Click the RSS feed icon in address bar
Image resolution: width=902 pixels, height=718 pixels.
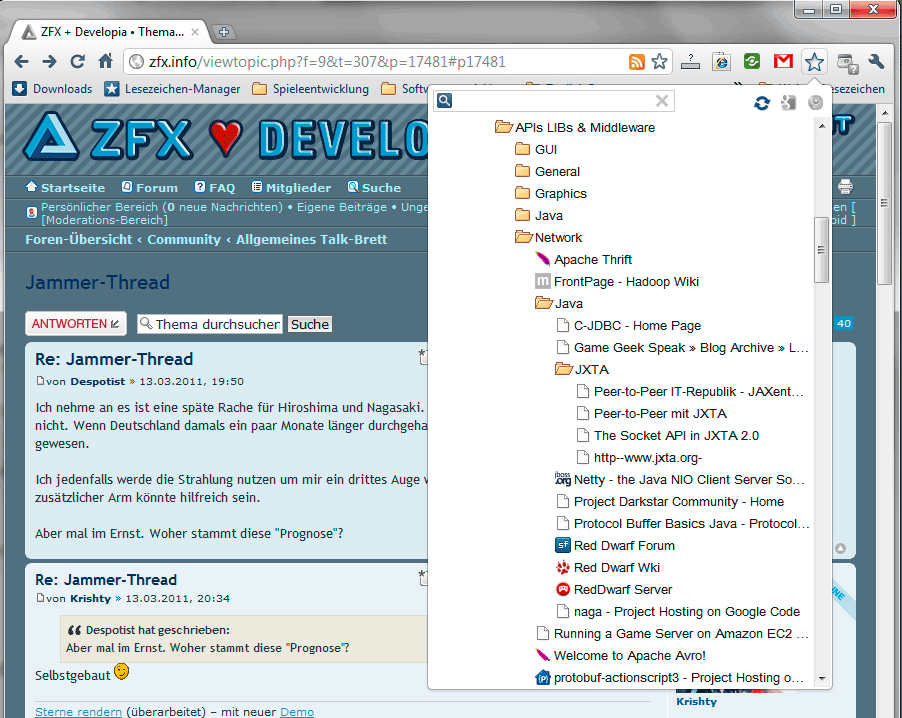pos(636,62)
